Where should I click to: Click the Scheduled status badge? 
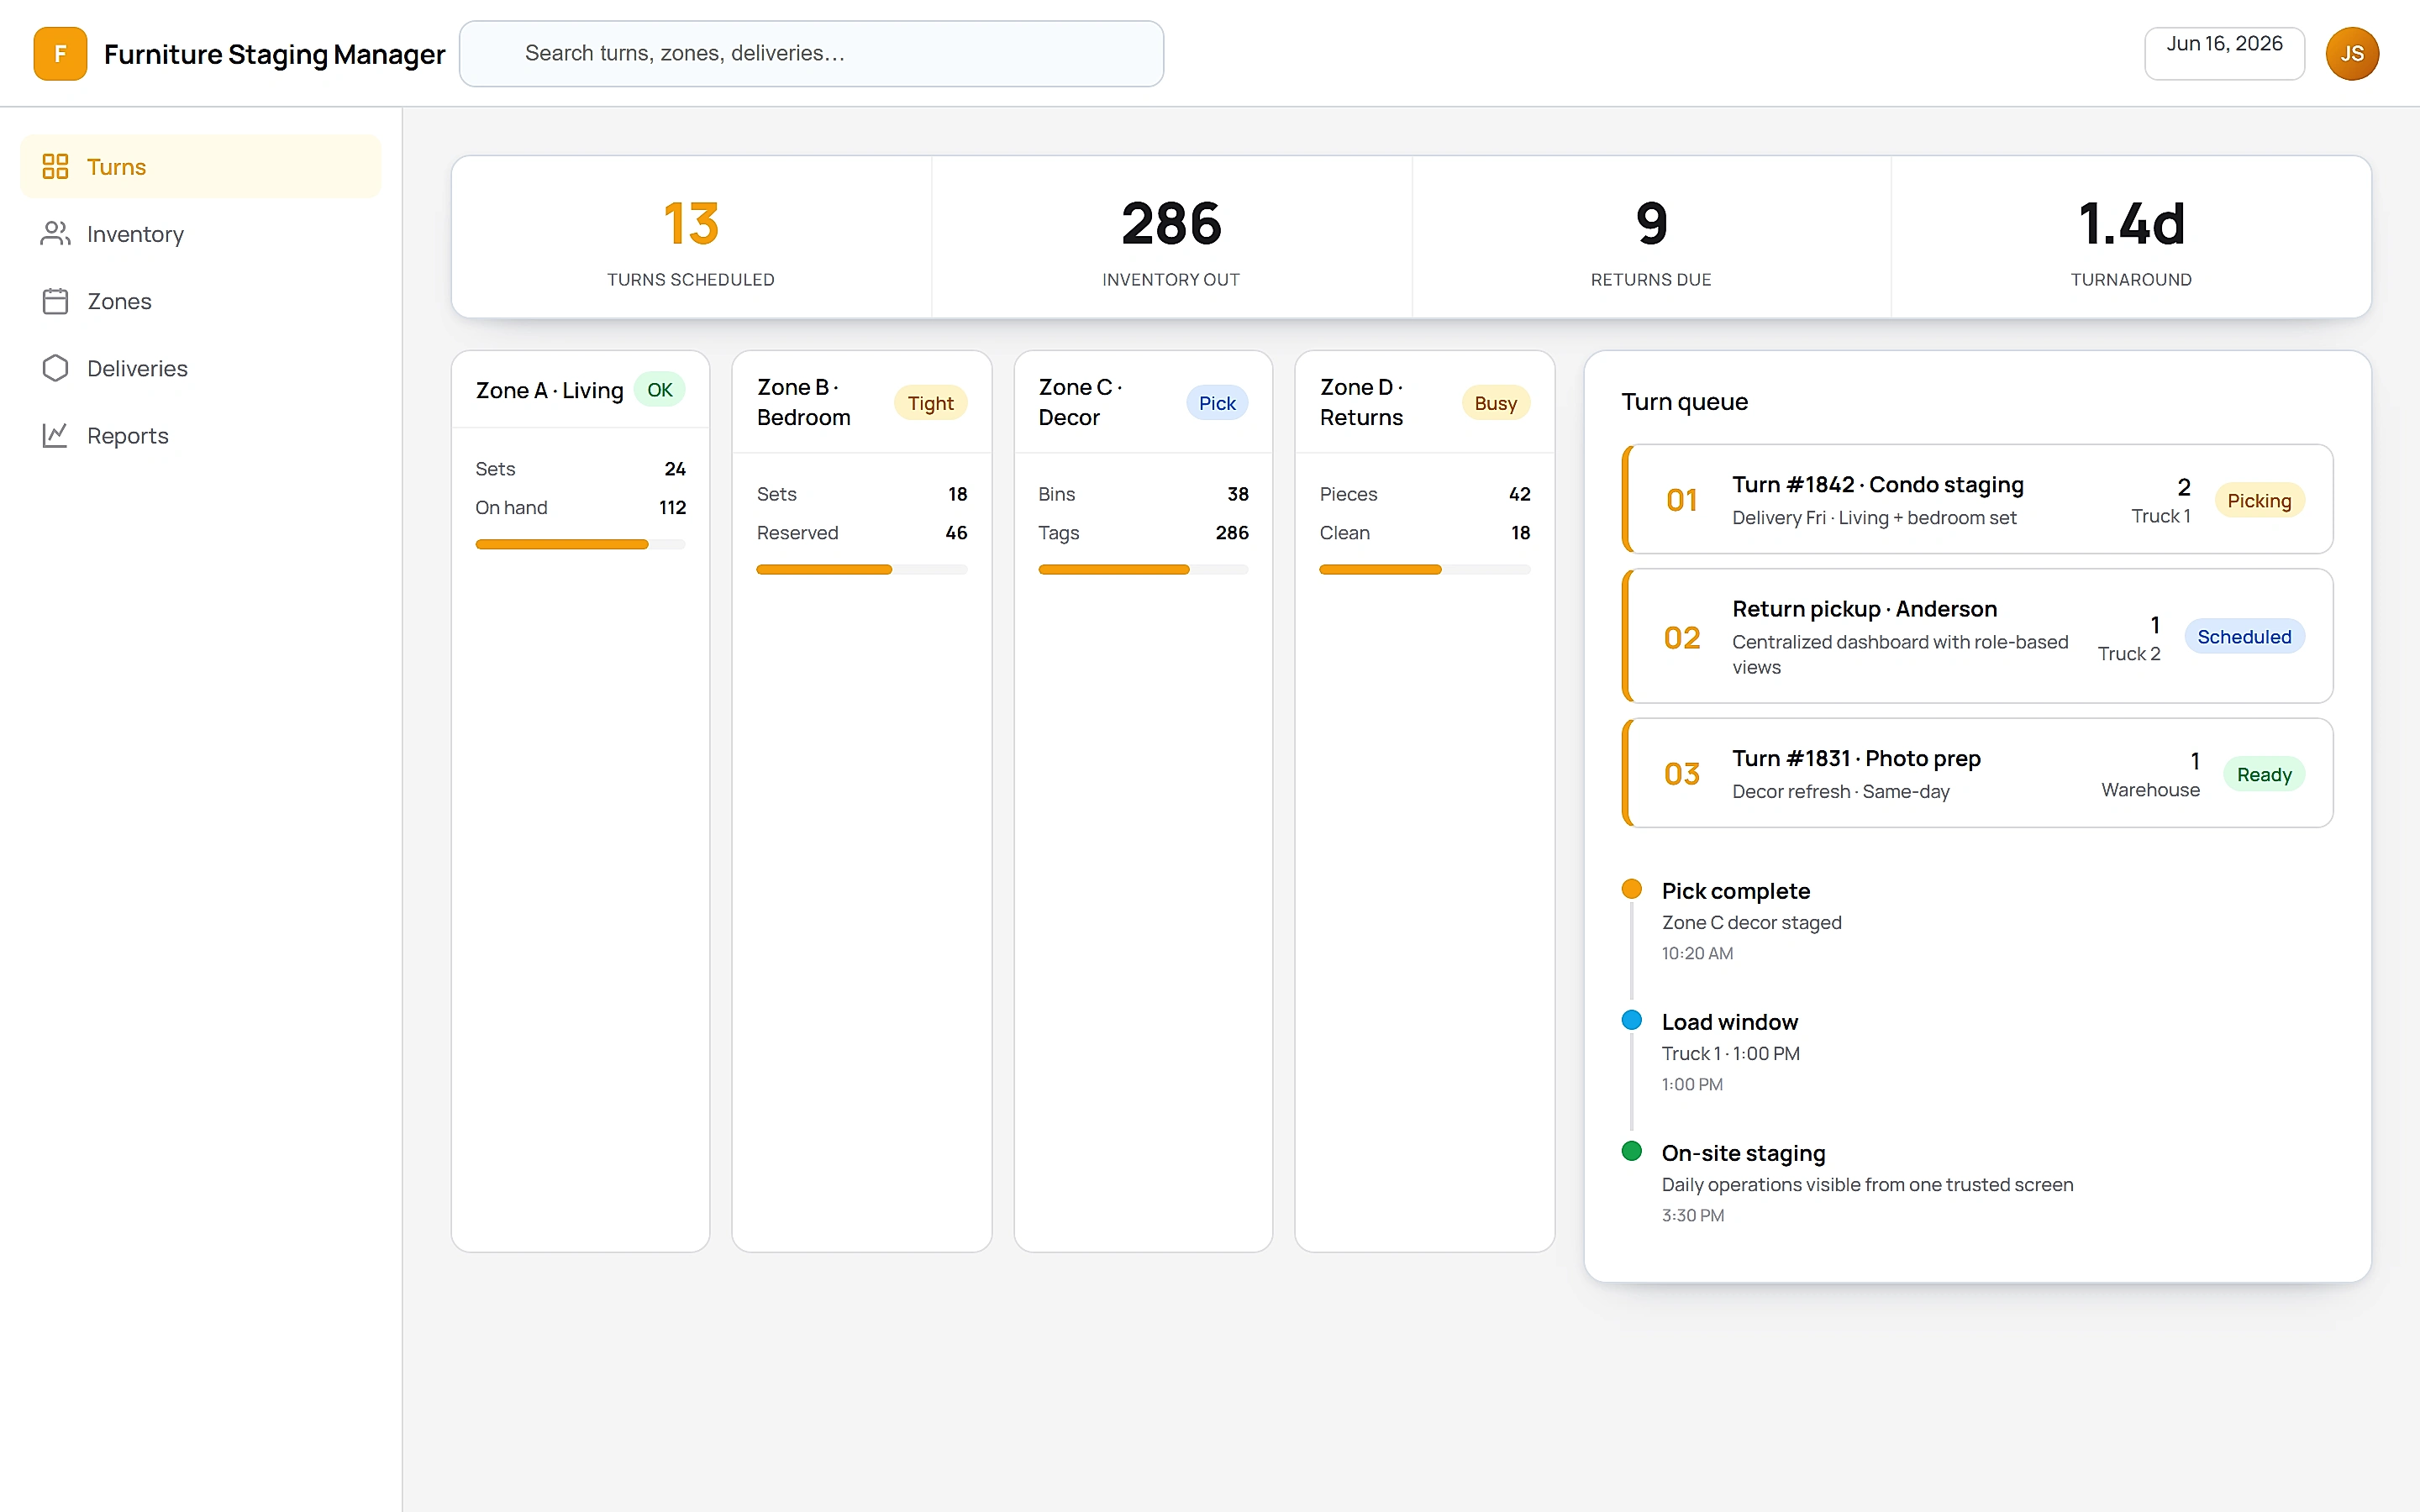point(2244,636)
